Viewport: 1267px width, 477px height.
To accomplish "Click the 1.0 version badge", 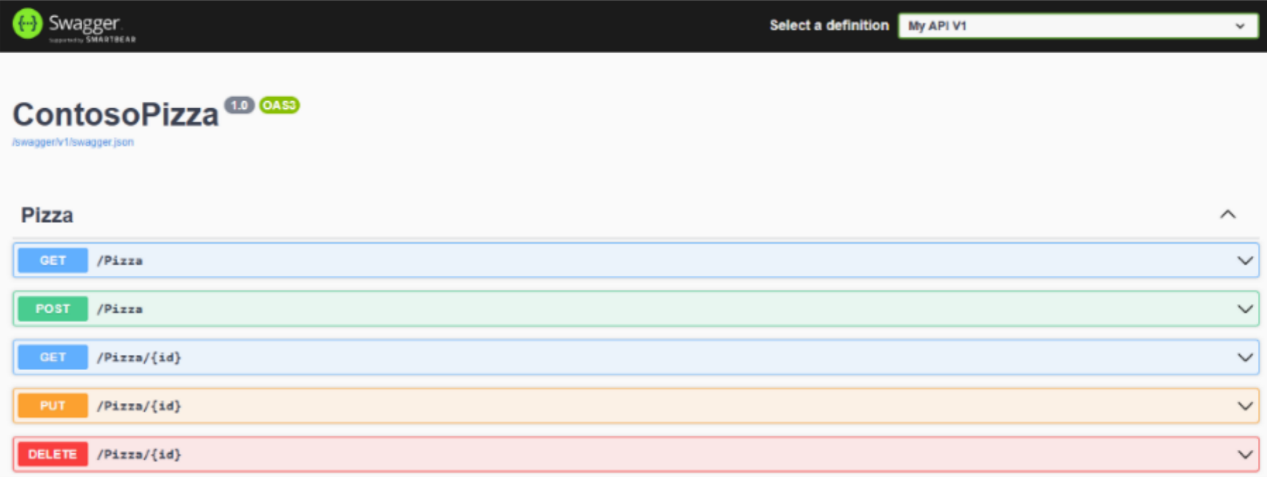I will coord(240,105).
